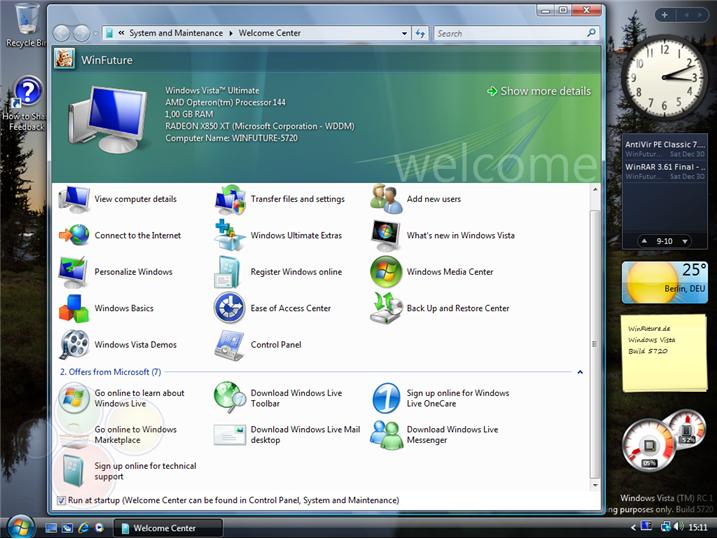Open the Add new users icon
This screenshot has width=717, height=539.
tap(385, 199)
